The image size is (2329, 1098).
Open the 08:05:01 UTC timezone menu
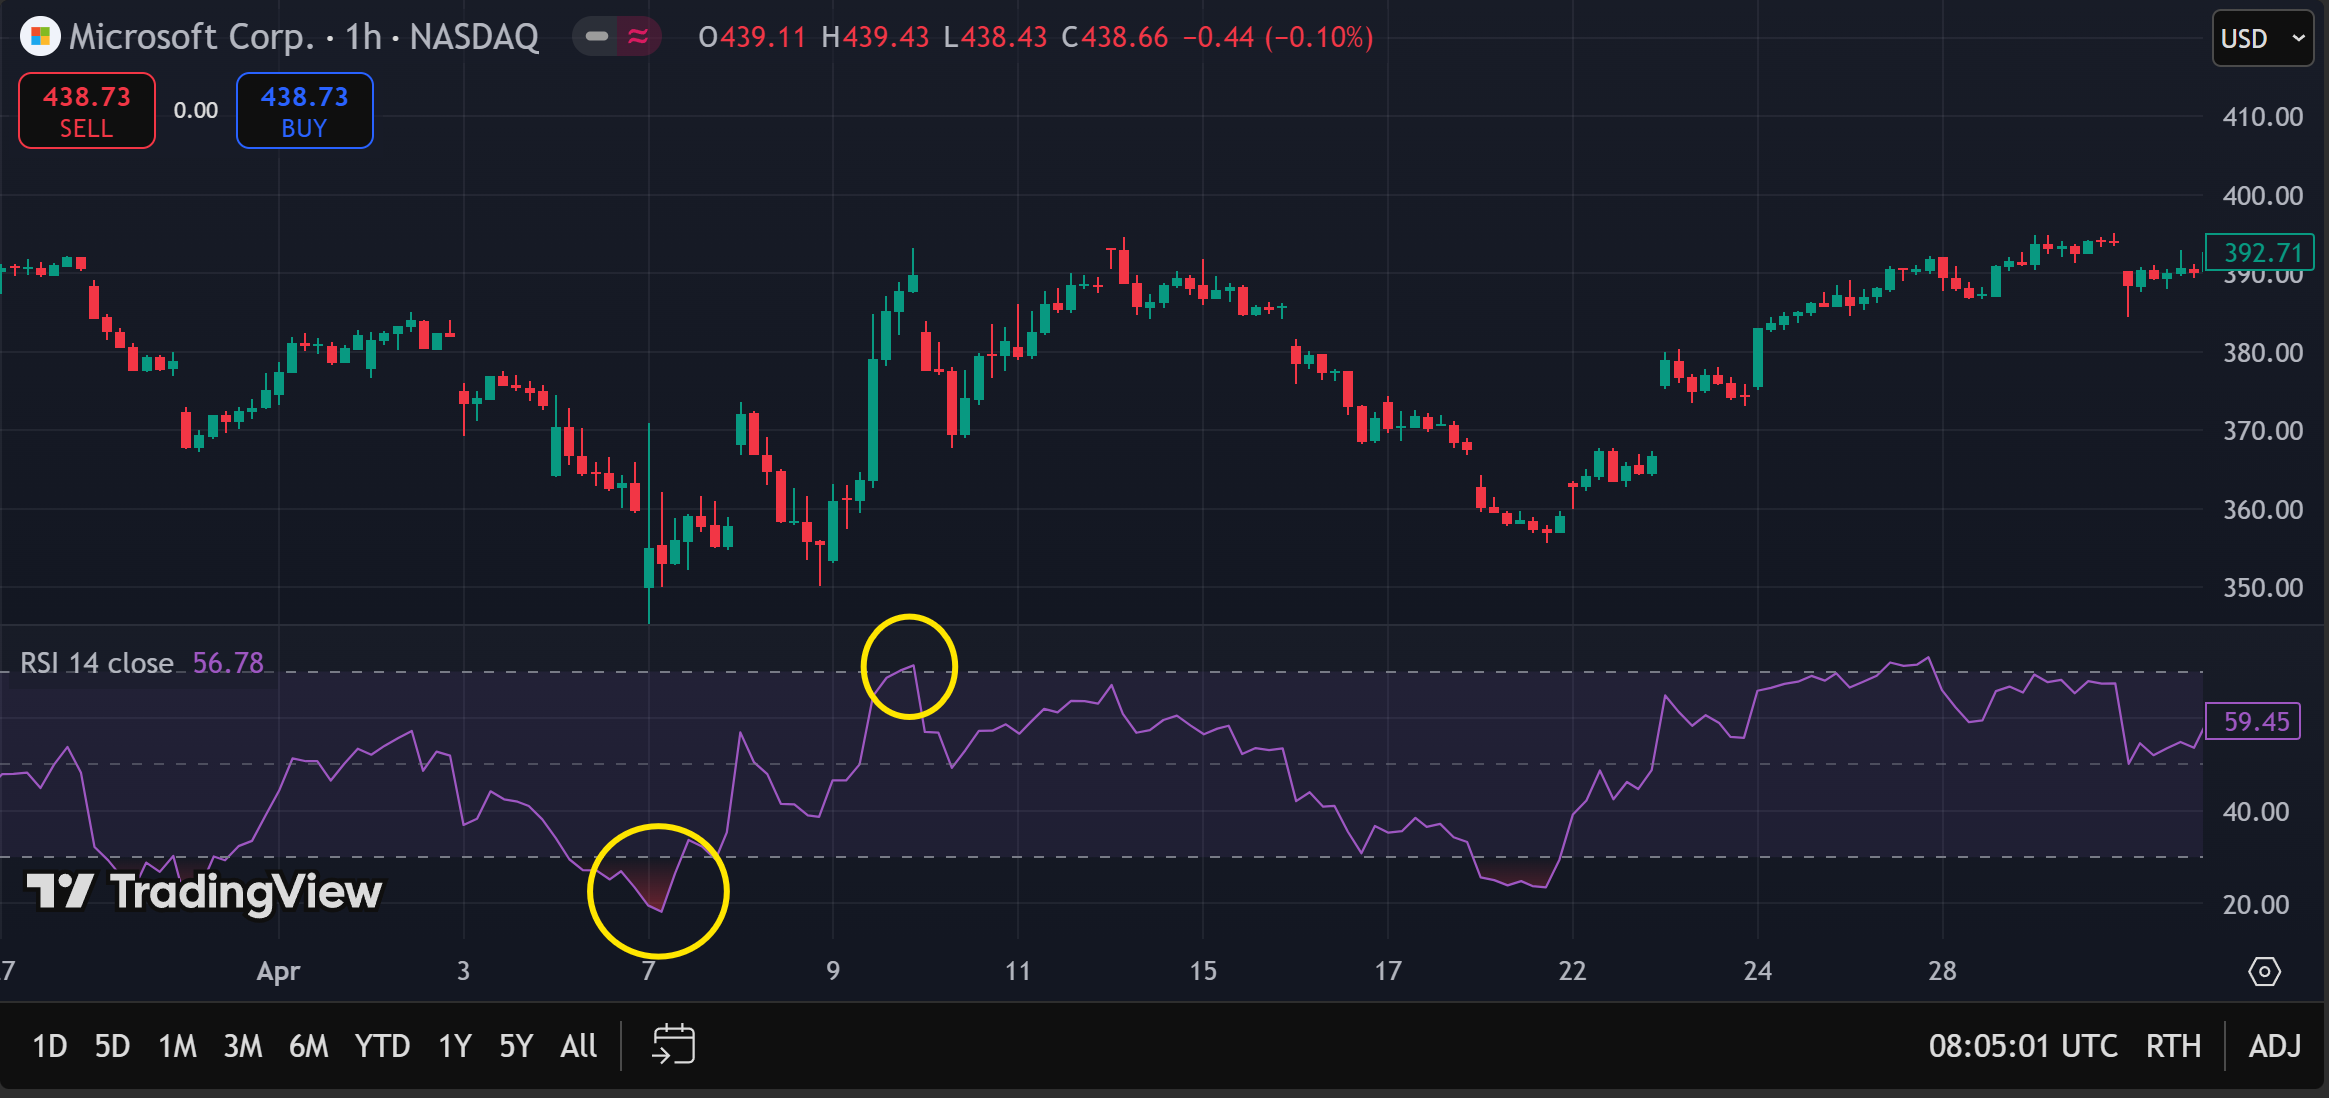coord(2022,1046)
